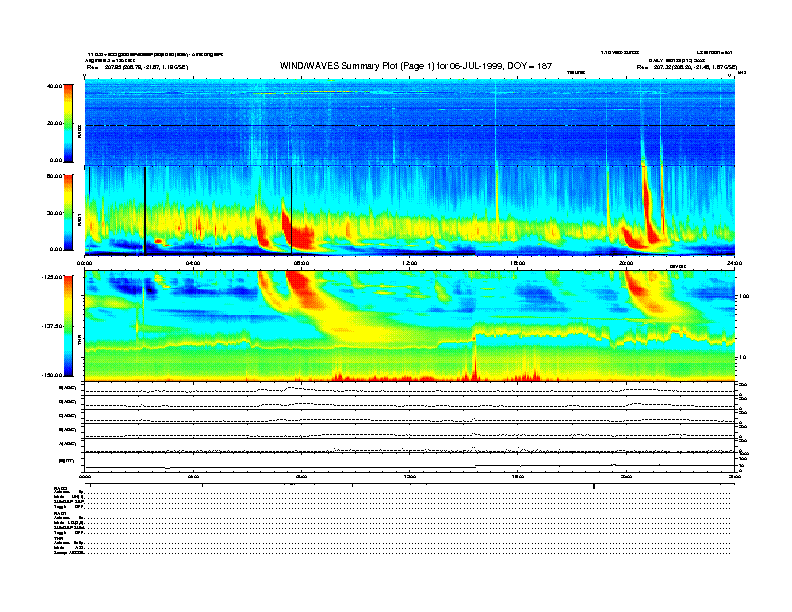Click the RAD1 panel color scale bar

tap(68, 212)
